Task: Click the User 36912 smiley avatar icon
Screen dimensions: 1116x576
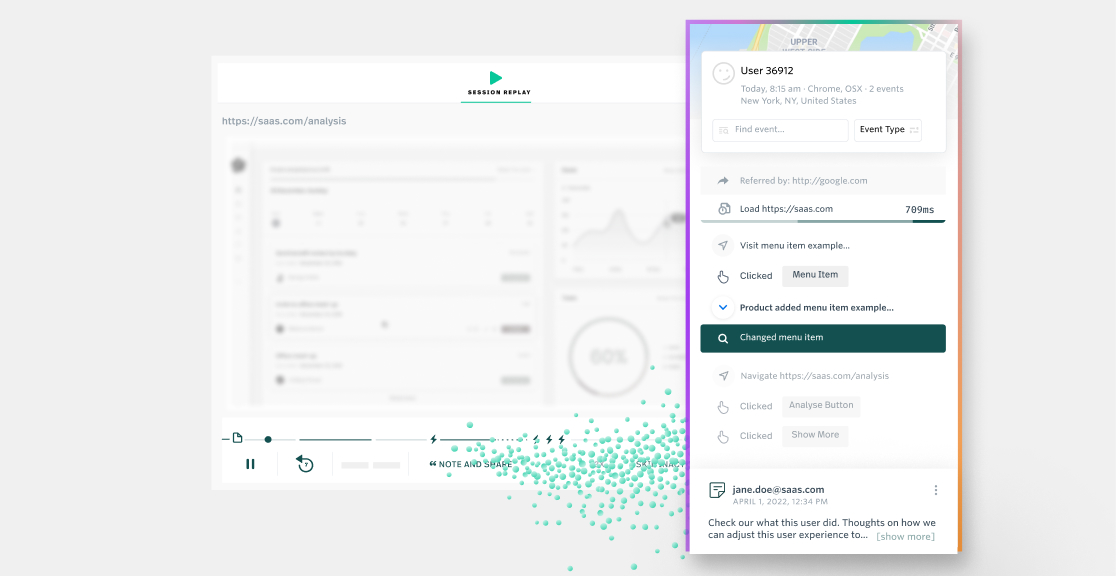Action: tap(722, 72)
